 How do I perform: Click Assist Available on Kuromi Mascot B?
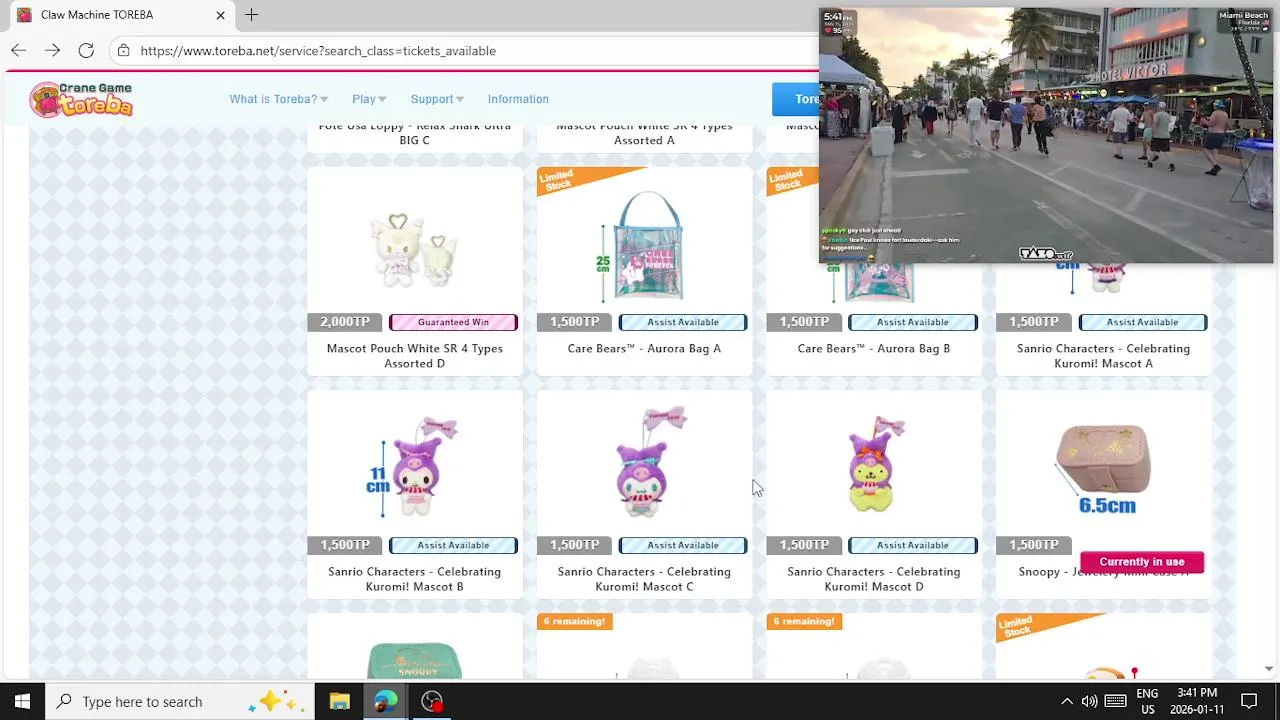coord(453,545)
